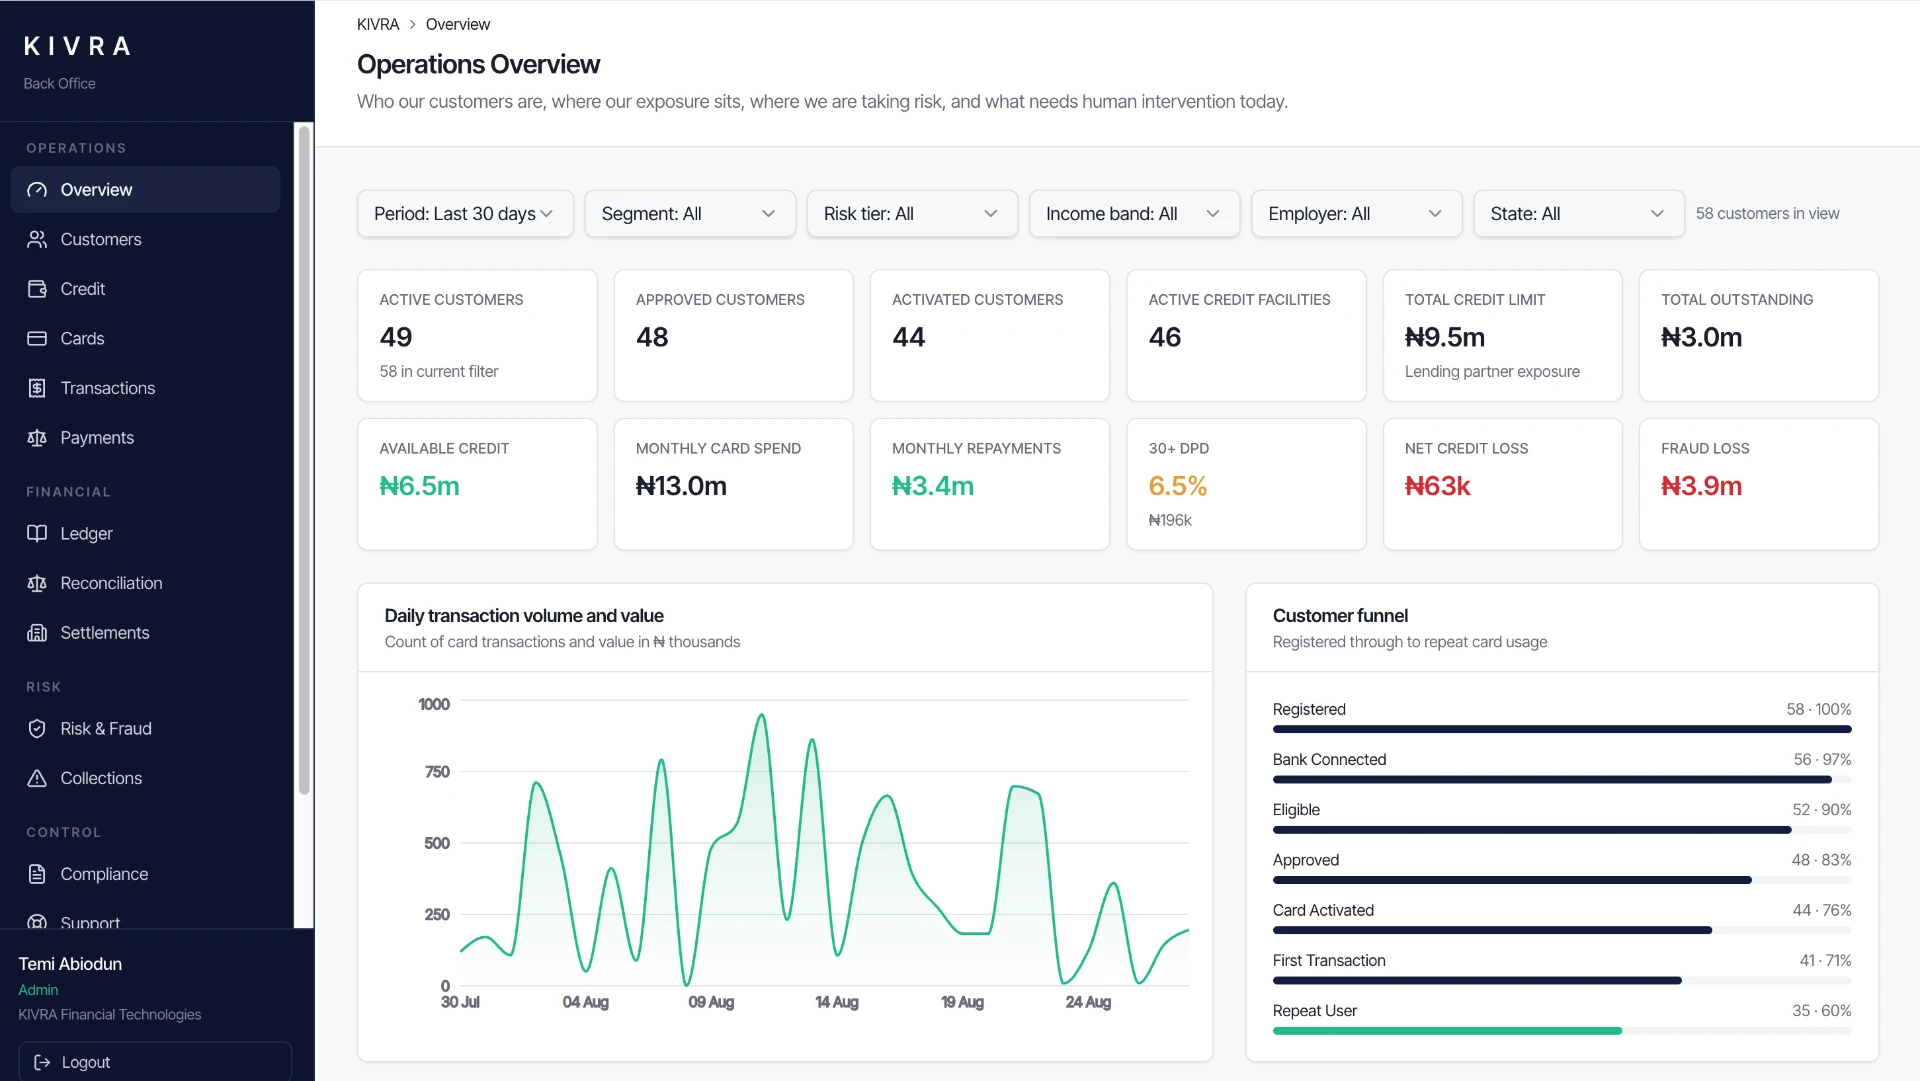Click the Transactions receipt icon
This screenshot has height=1081, width=1920.
pyautogui.click(x=37, y=388)
